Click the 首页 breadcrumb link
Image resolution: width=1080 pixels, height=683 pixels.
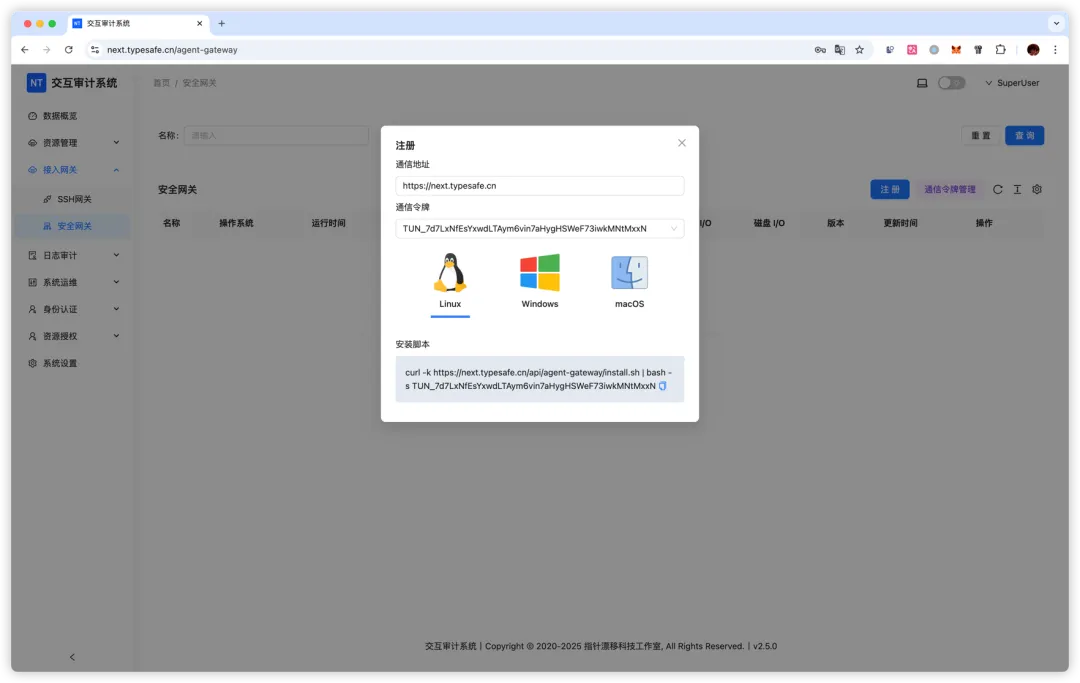click(x=161, y=83)
